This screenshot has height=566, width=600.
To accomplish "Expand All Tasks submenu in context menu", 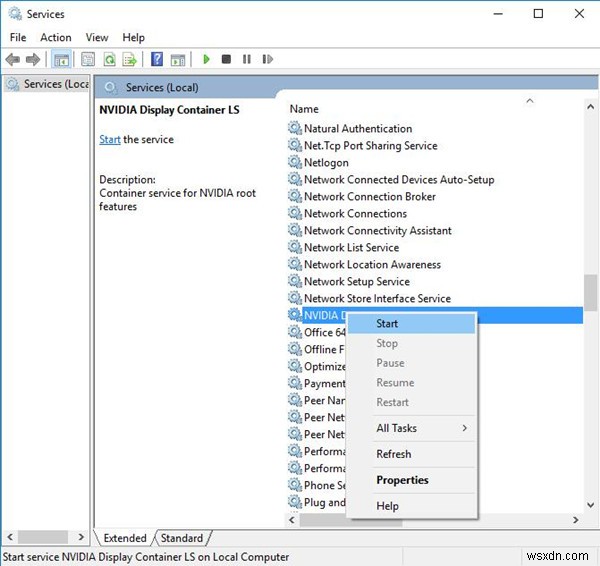I will click(x=411, y=428).
